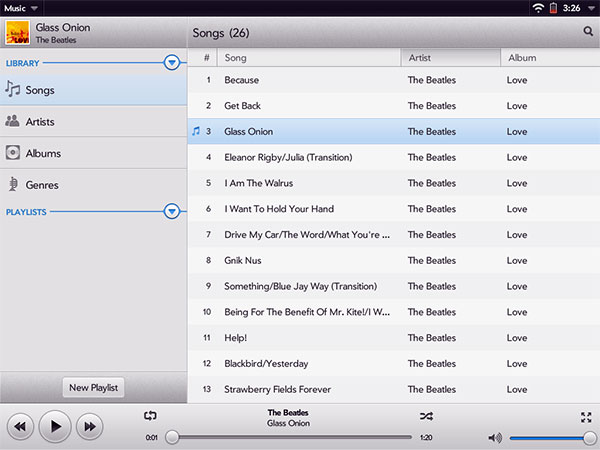Collapse the Library section arrow
Screen dimensions: 600x450
172,62
